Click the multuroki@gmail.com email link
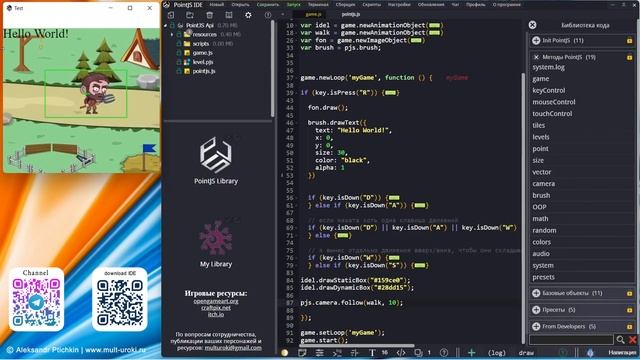640x360 pixels. tap(233, 348)
